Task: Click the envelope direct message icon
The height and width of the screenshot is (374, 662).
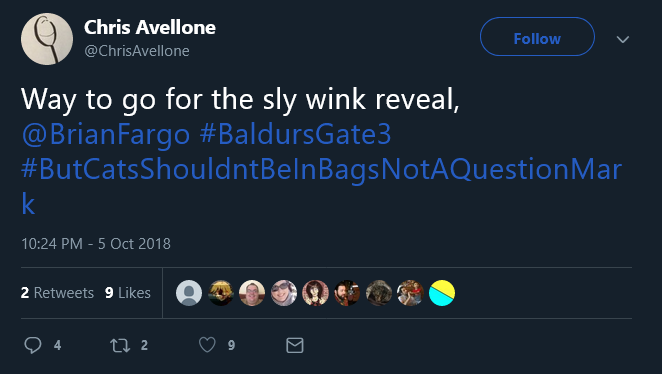Action: (295, 345)
